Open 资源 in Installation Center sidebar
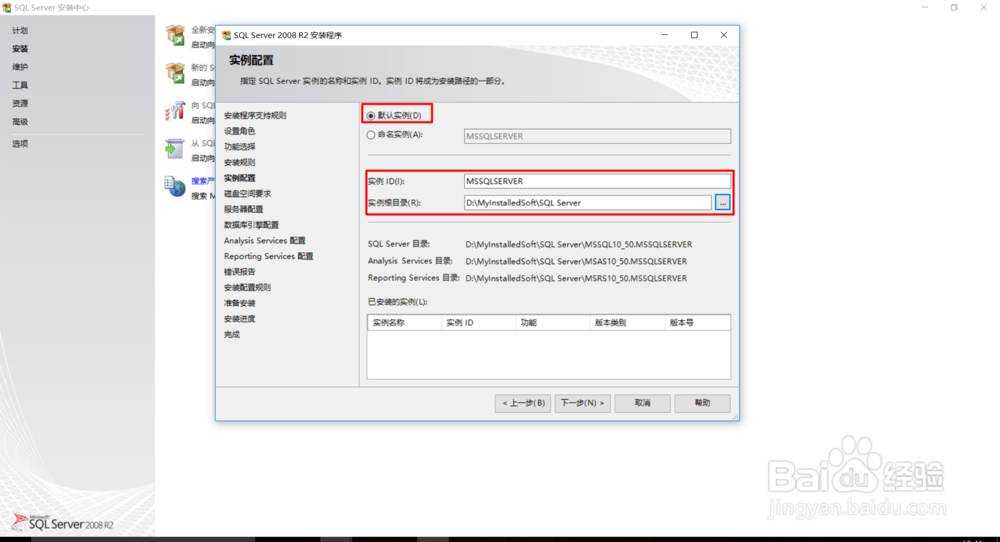 pyautogui.click(x=20, y=103)
